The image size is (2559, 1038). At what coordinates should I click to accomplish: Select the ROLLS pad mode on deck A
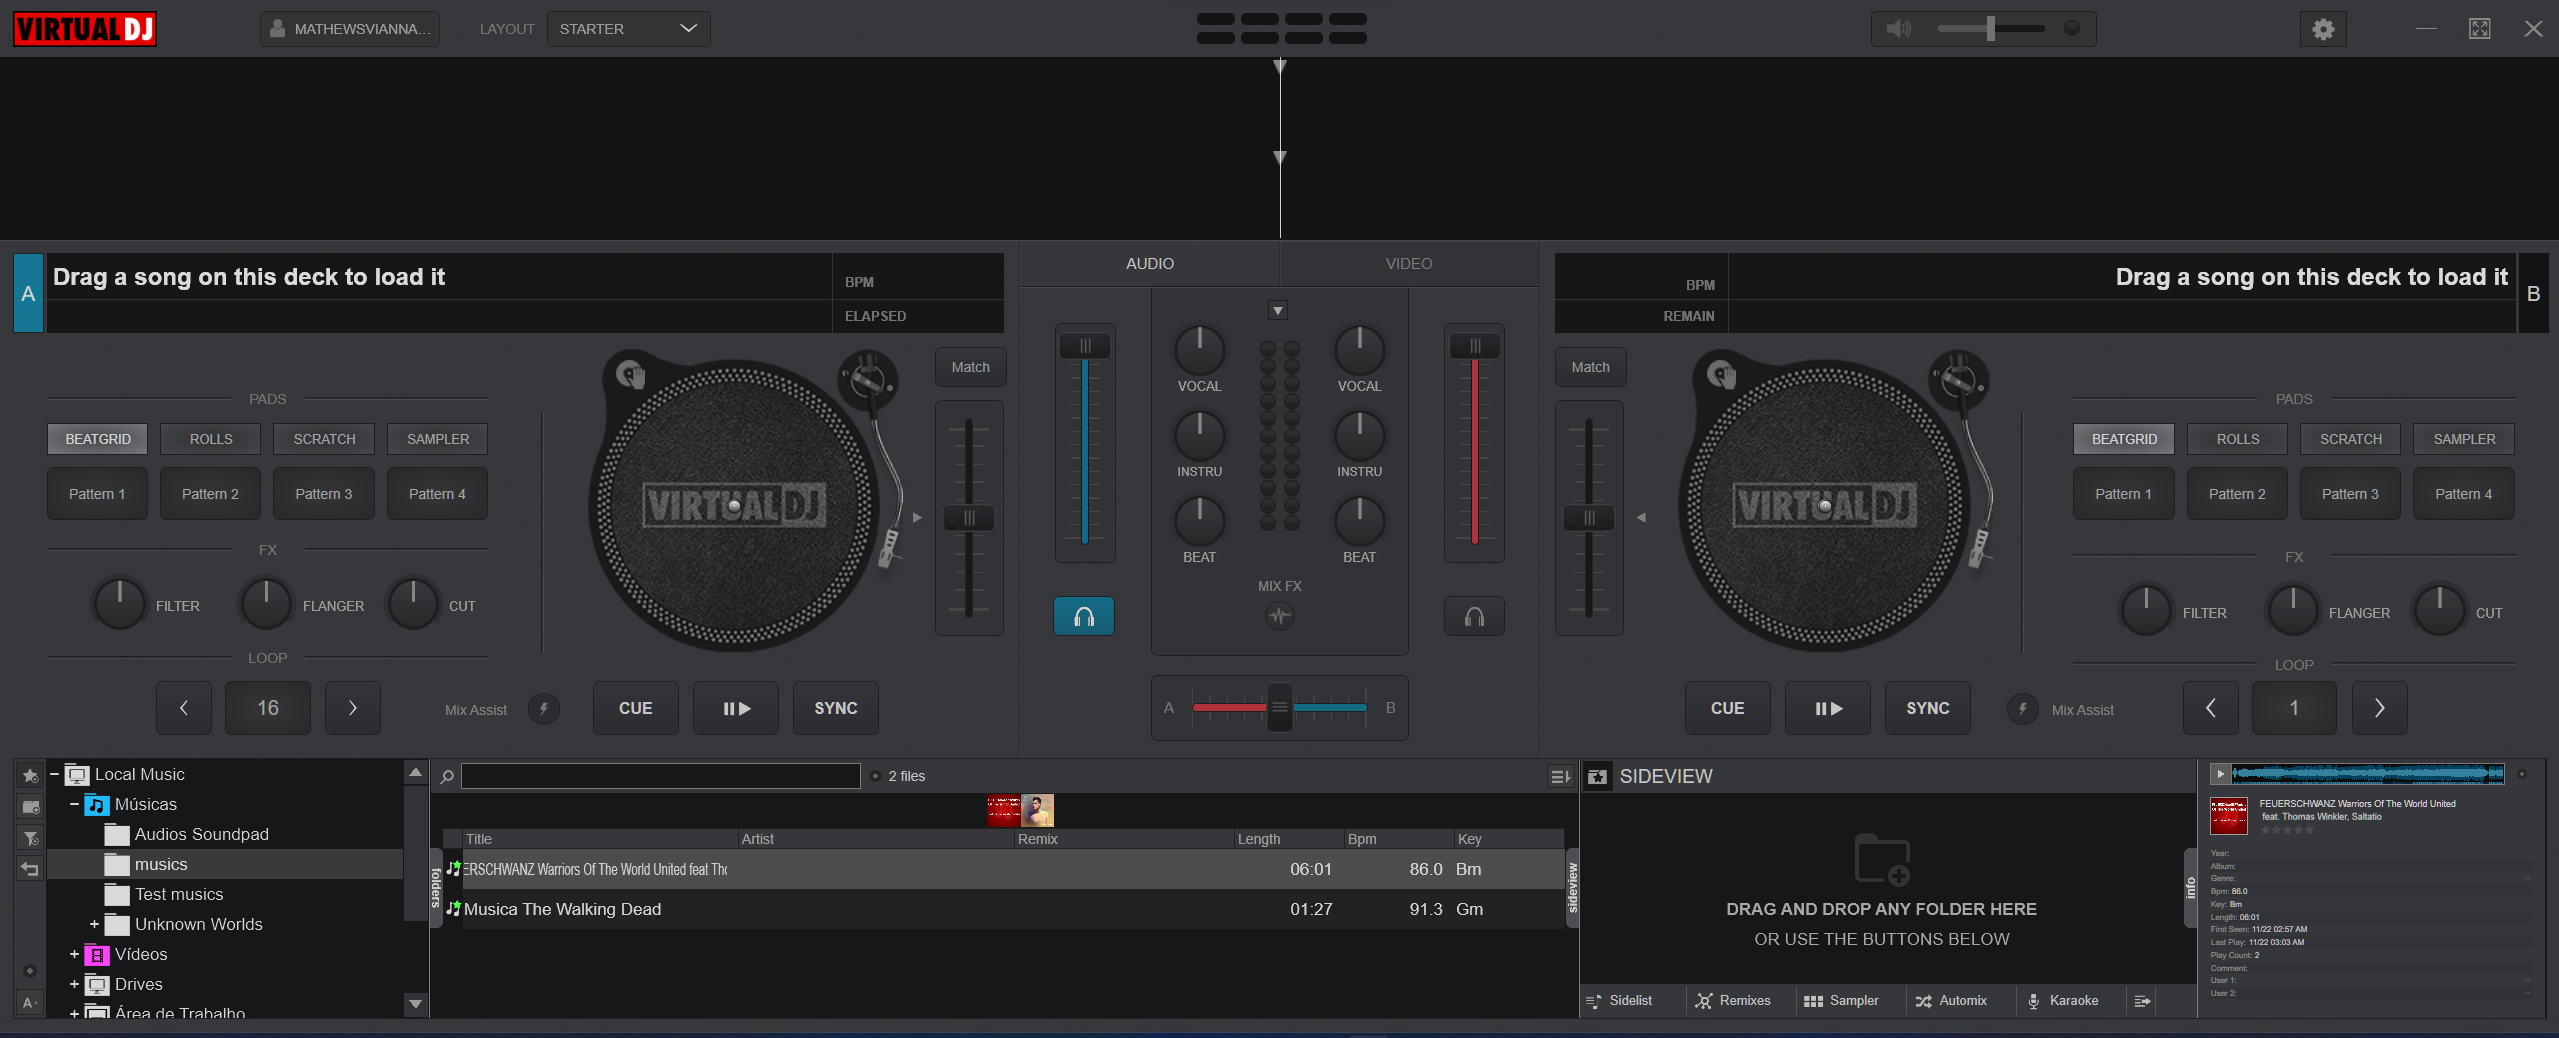pos(211,439)
